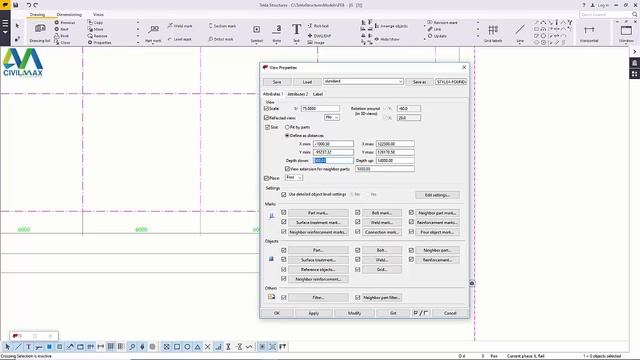
Task: Click the Quick Launch search box
Action: click(609, 14)
